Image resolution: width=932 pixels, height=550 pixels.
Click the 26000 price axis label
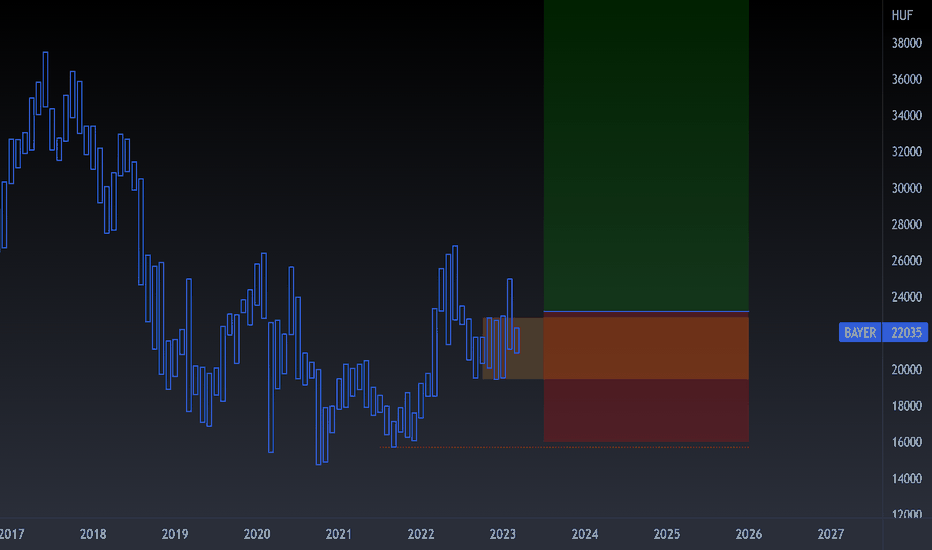point(906,260)
